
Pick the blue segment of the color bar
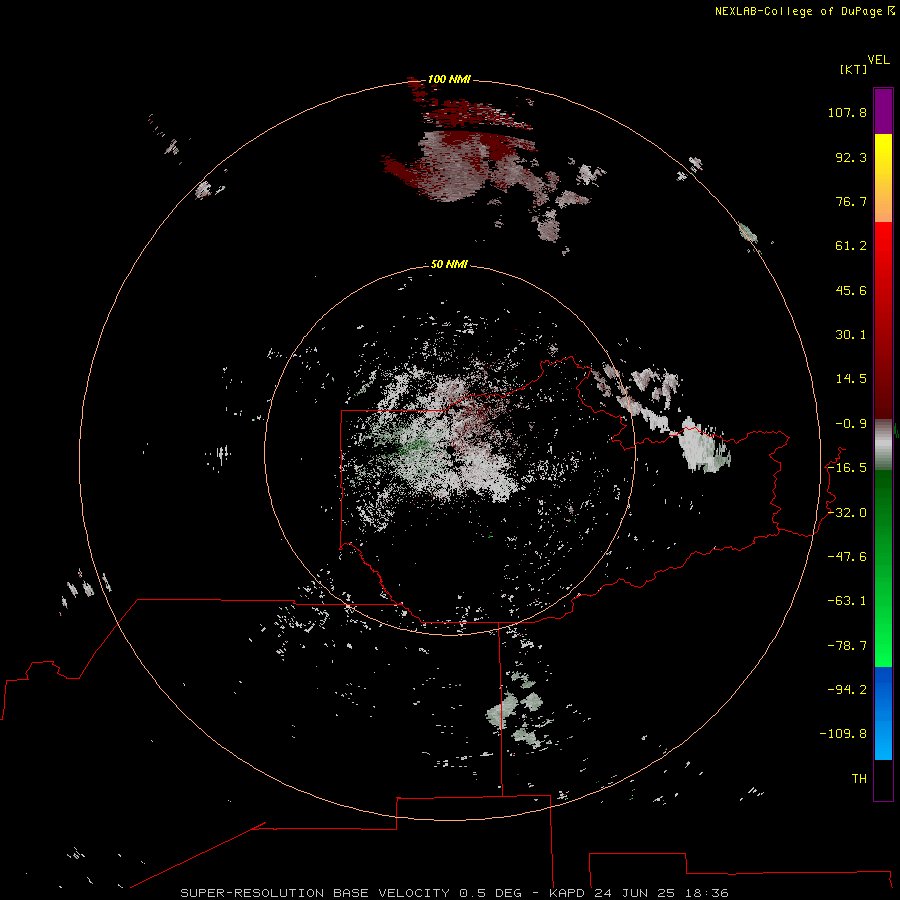tap(883, 713)
